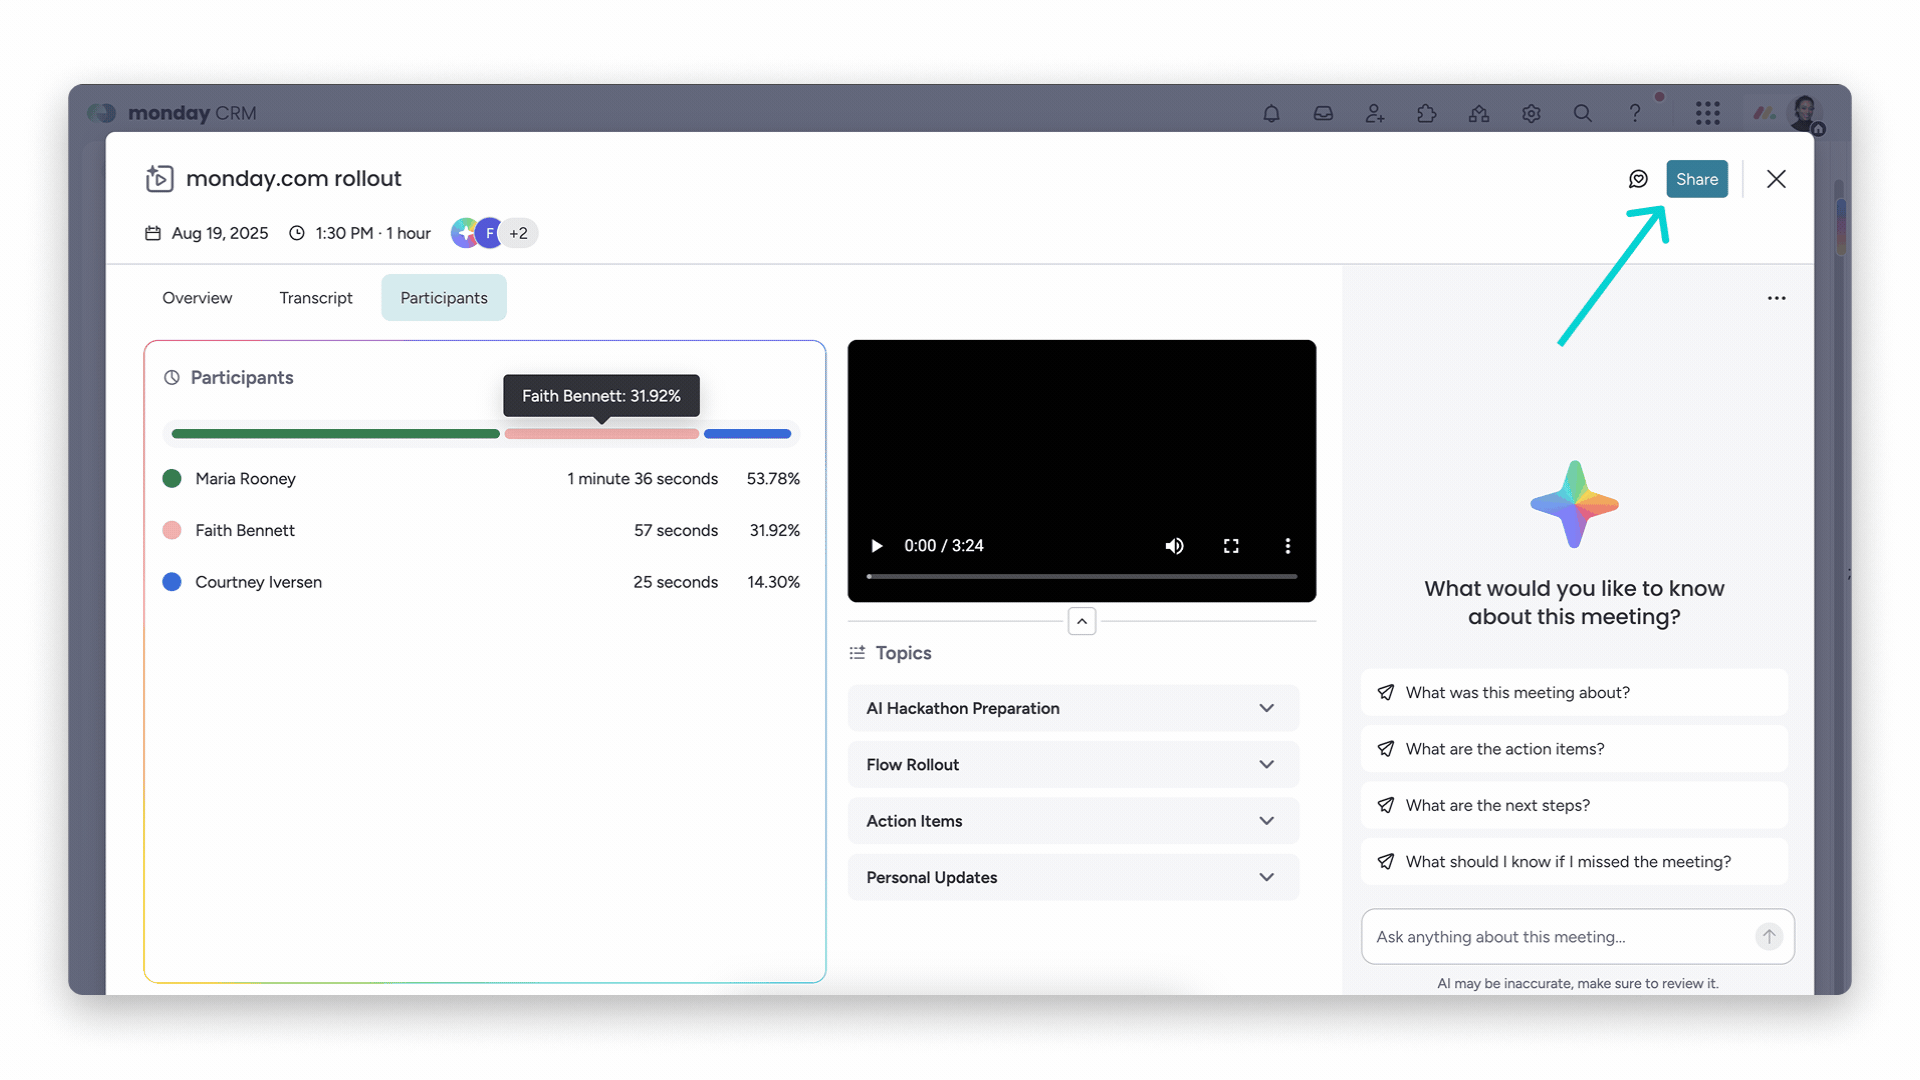The image size is (1920, 1080).
Task: Open video more options menu
Action: point(1287,546)
